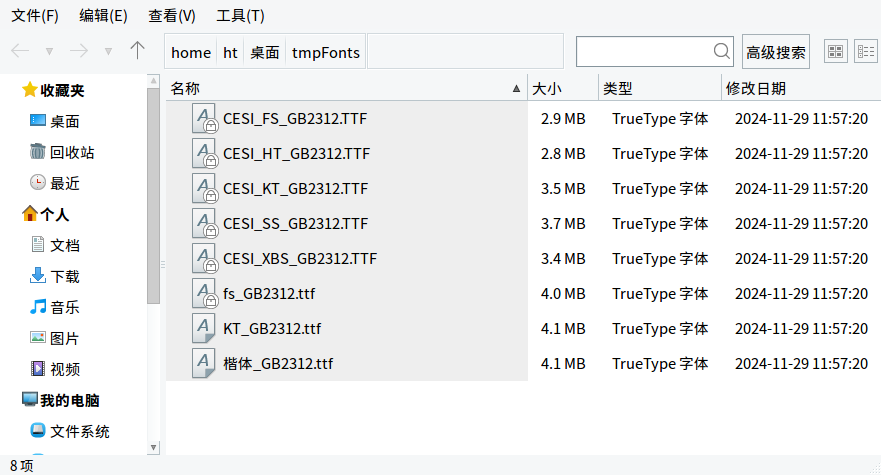
Task: Go up to parent folder arrow
Action: [x=137, y=51]
